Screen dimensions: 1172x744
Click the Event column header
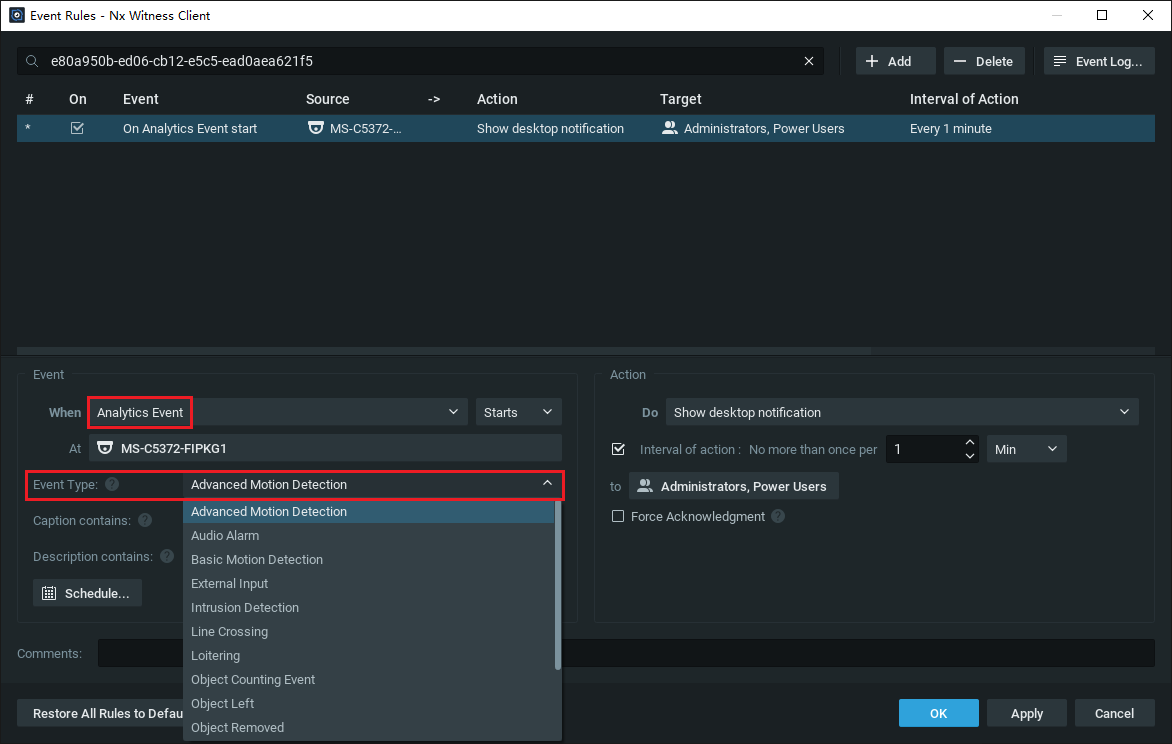[141, 99]
